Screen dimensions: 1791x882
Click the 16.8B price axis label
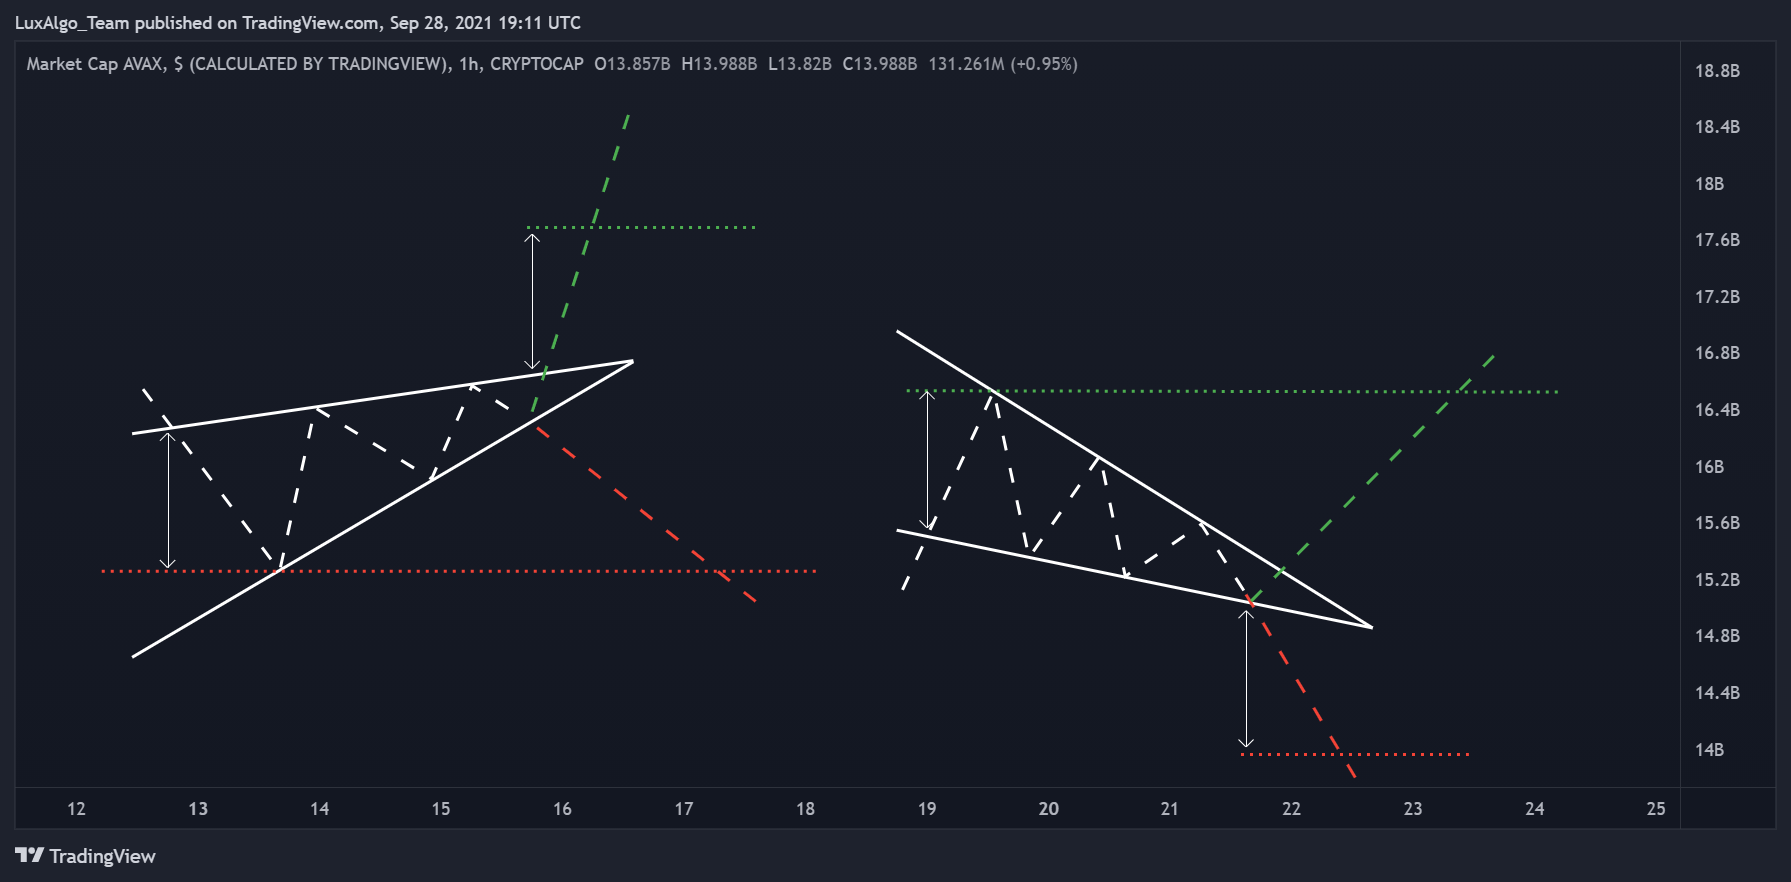[1717, 353]
